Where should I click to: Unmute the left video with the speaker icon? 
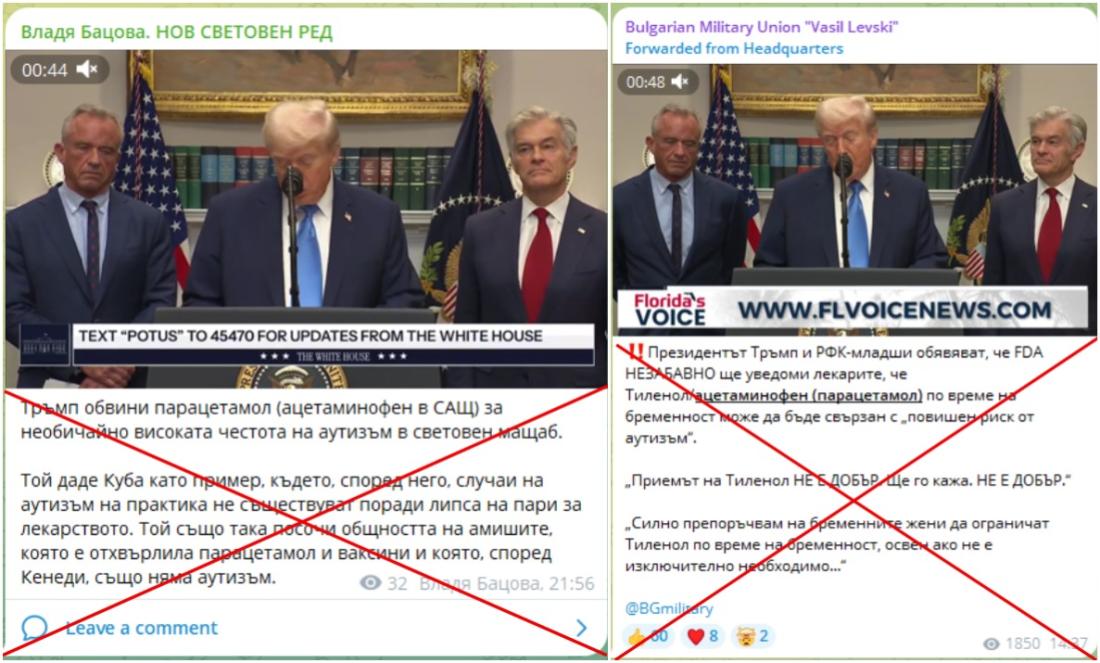coord(87,69)
